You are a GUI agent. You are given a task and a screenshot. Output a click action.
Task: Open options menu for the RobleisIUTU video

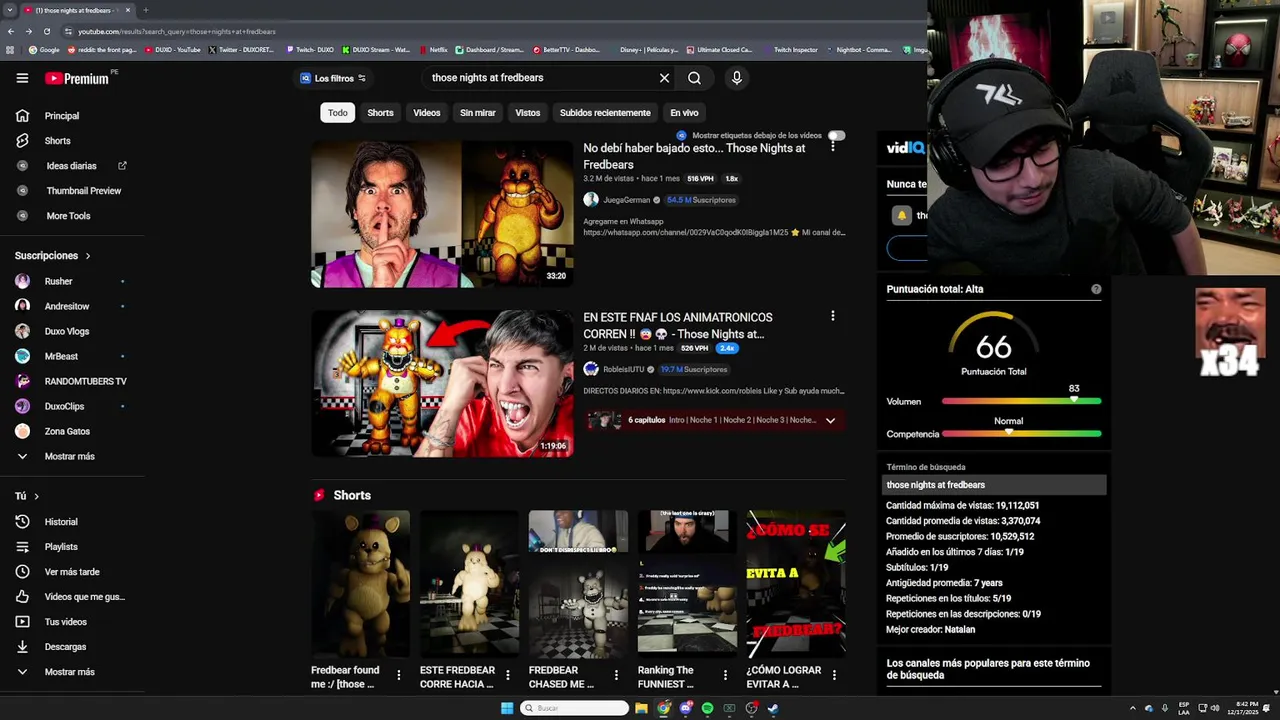[x=832, y=316]
